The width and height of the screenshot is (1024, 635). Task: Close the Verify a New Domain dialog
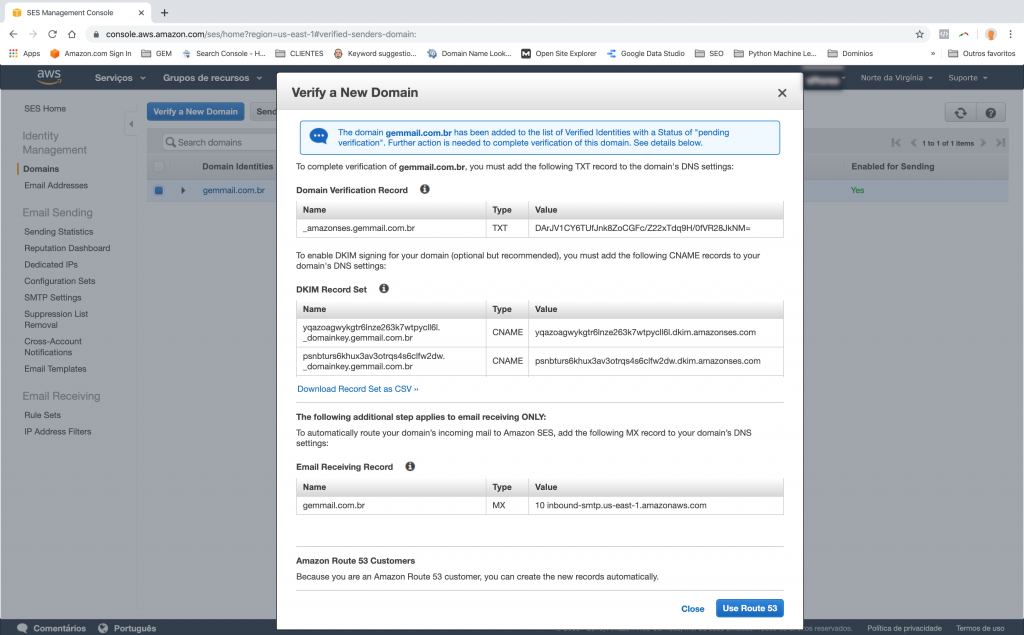tap(782, 93)
